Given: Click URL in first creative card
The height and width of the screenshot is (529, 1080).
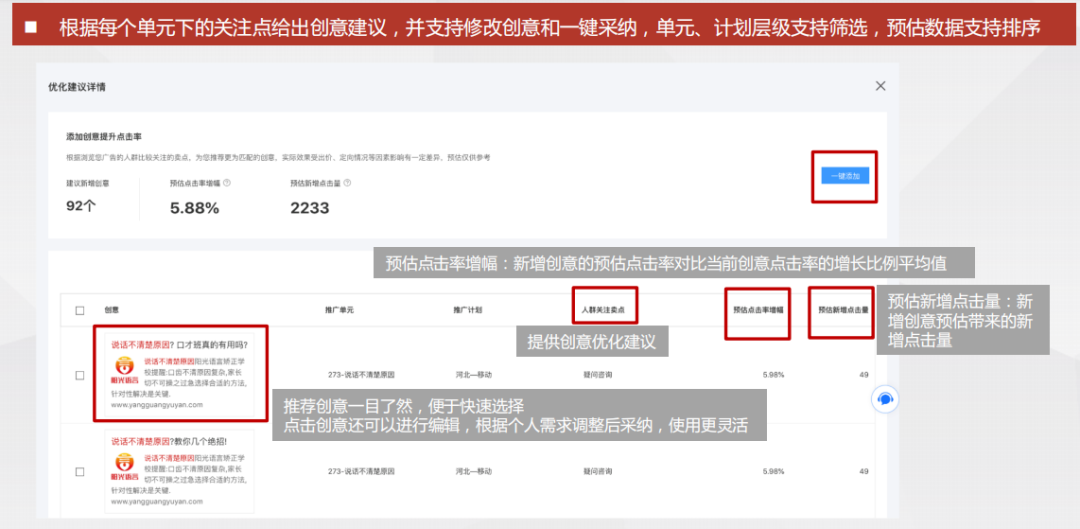Looking at the screenshot, I should (157, 405).
